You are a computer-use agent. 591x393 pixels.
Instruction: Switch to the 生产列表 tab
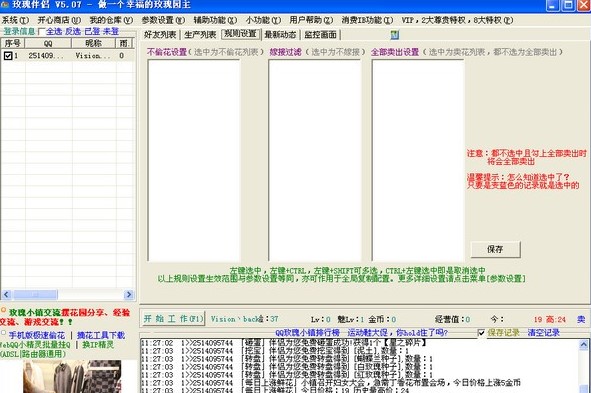(200, 35)
